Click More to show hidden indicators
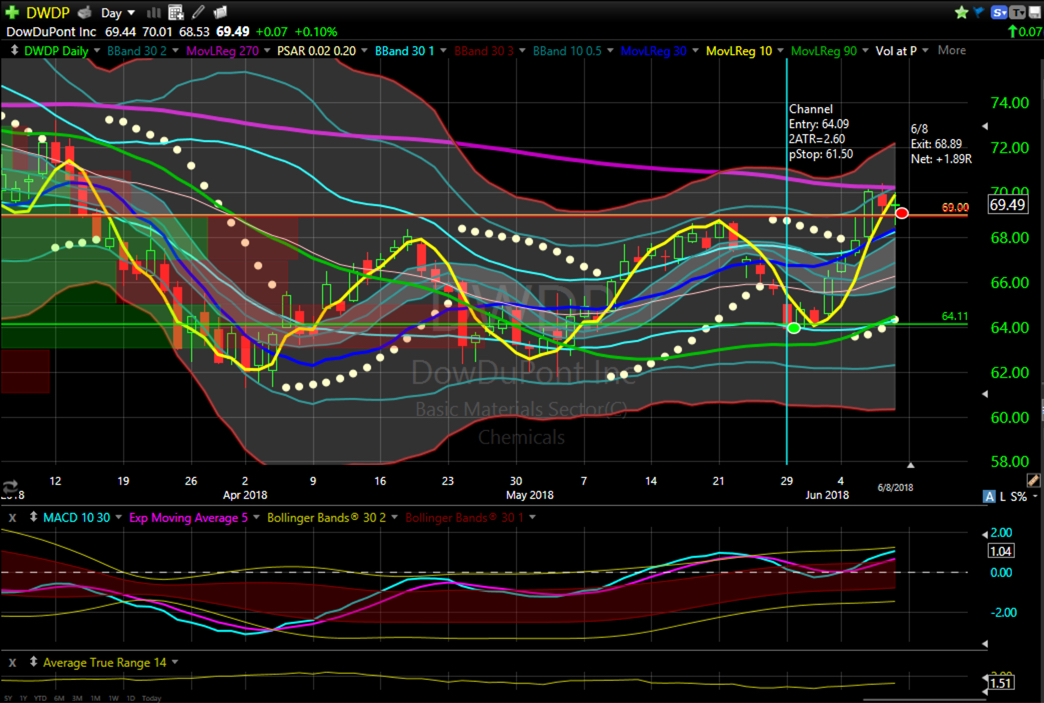Screen dimensions: 1044x703 (x=951, y=50)
